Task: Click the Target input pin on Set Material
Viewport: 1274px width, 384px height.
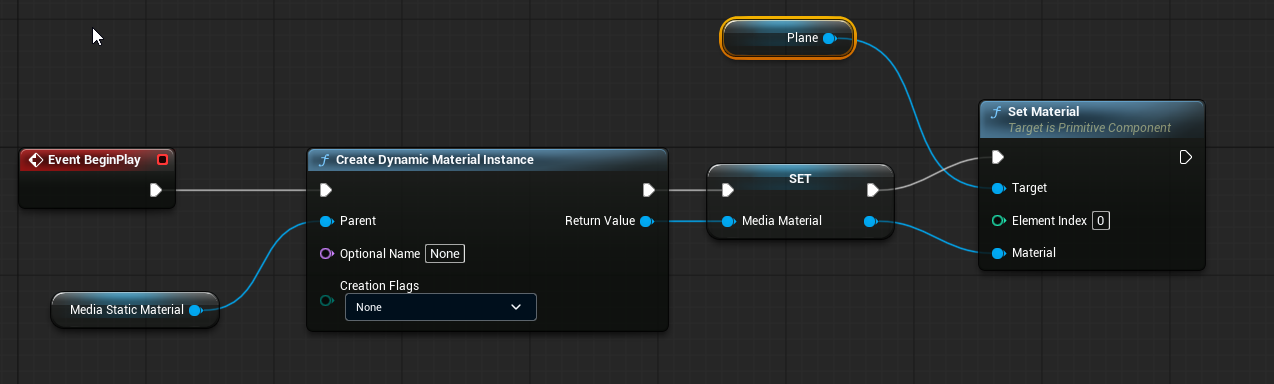Action: tap(998, 188)
